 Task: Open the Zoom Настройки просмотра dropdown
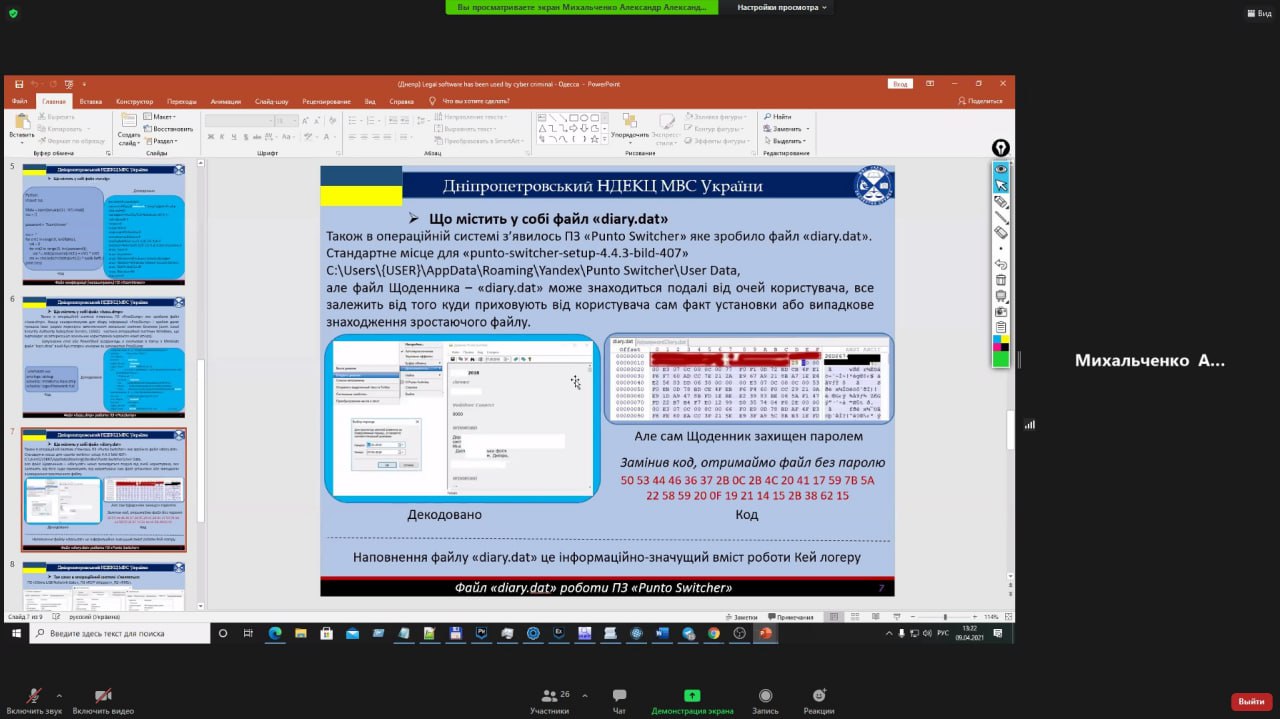[783, 7]
